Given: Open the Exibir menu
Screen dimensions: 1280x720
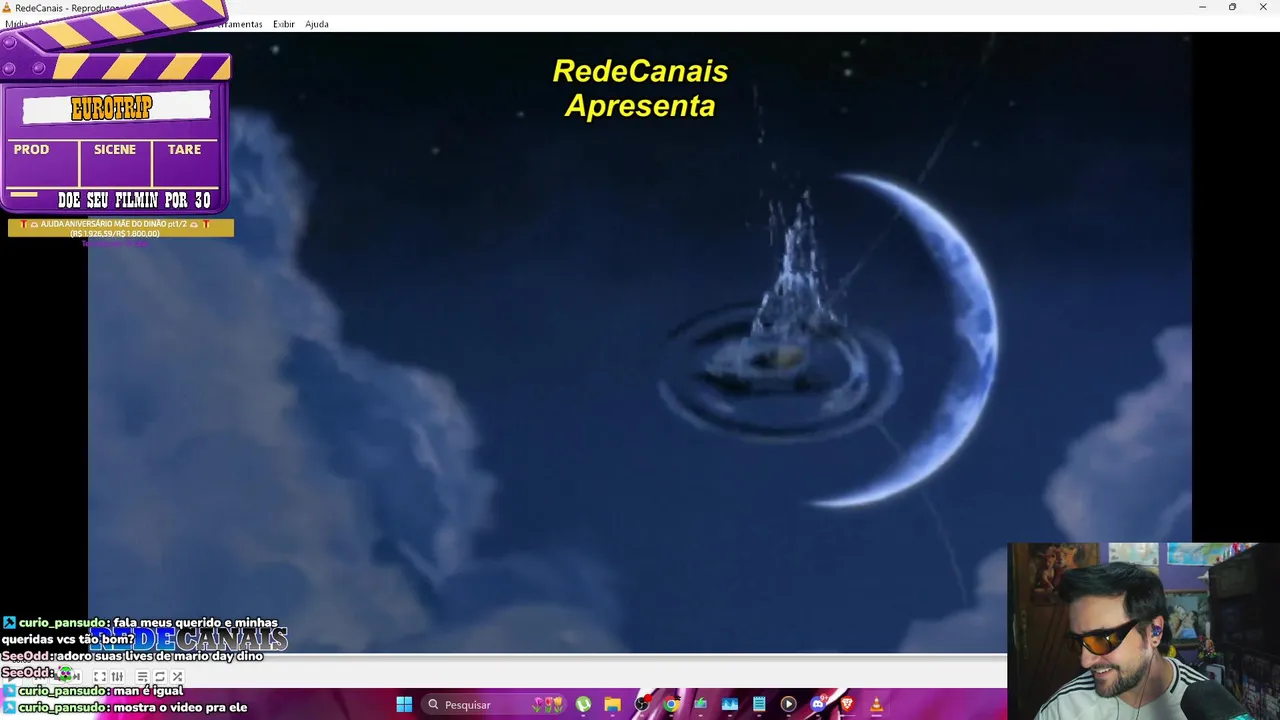Looking at the screenshot, I should [x=284, y=24].
